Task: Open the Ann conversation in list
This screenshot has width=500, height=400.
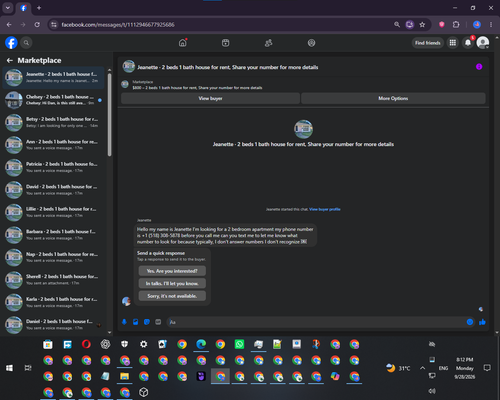Action: pyautogui.click(x=53, y=145)
